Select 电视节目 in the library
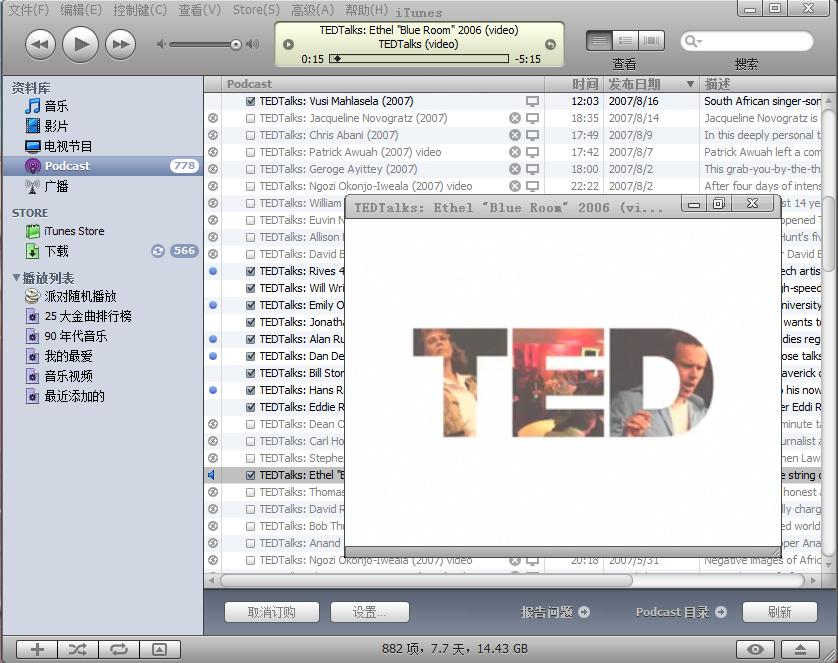The width and height of the screenshot is (838, 663). point(68,146)
